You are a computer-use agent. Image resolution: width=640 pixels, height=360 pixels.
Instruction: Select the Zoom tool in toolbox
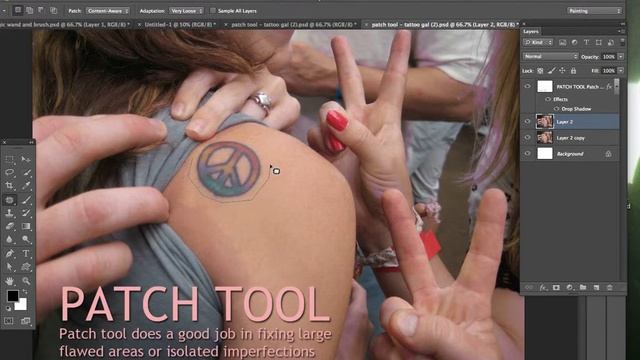click(26, 281)
